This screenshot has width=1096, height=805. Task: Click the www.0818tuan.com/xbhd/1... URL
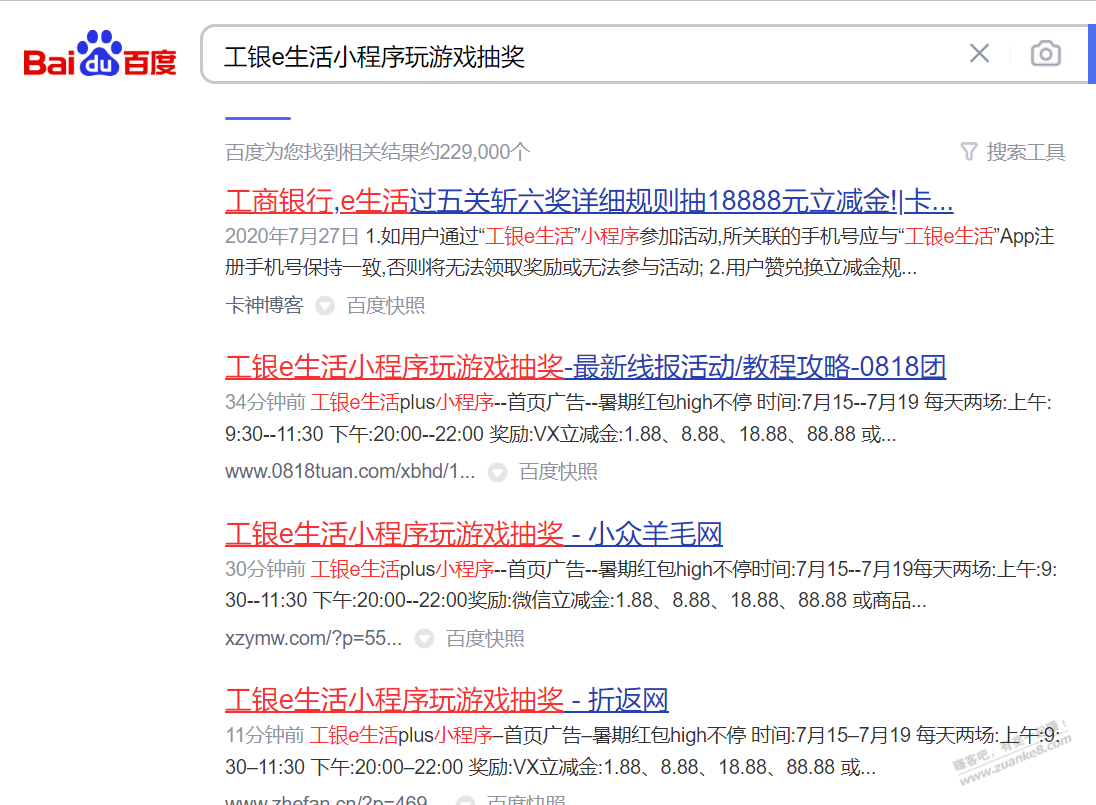349,472
